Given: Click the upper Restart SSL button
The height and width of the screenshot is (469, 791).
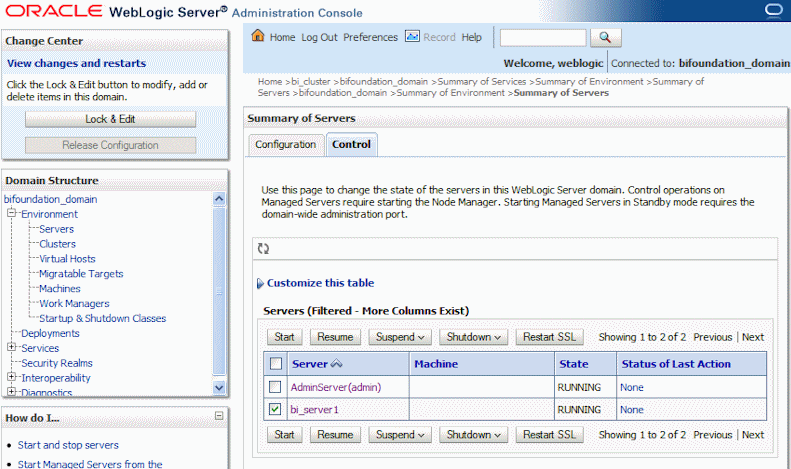Looking at the screenshot, I should pyautogui.click(x=549, y=337).
